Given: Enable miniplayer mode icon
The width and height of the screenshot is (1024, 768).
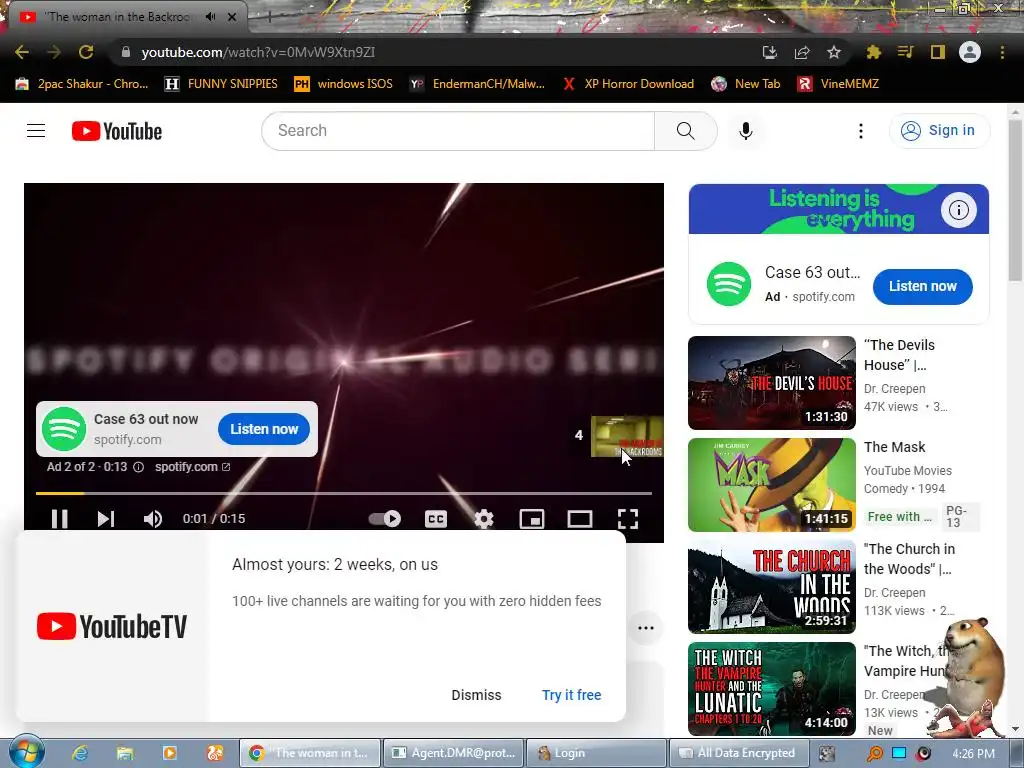Looking at the screenshot, I should [532, 519].
